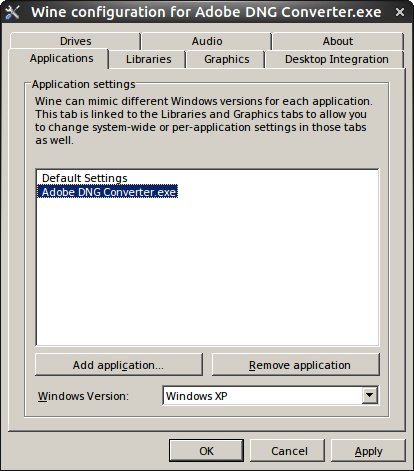Confirm settings with the OK button
The image size is (414, 471).
[x=206, y=451]
